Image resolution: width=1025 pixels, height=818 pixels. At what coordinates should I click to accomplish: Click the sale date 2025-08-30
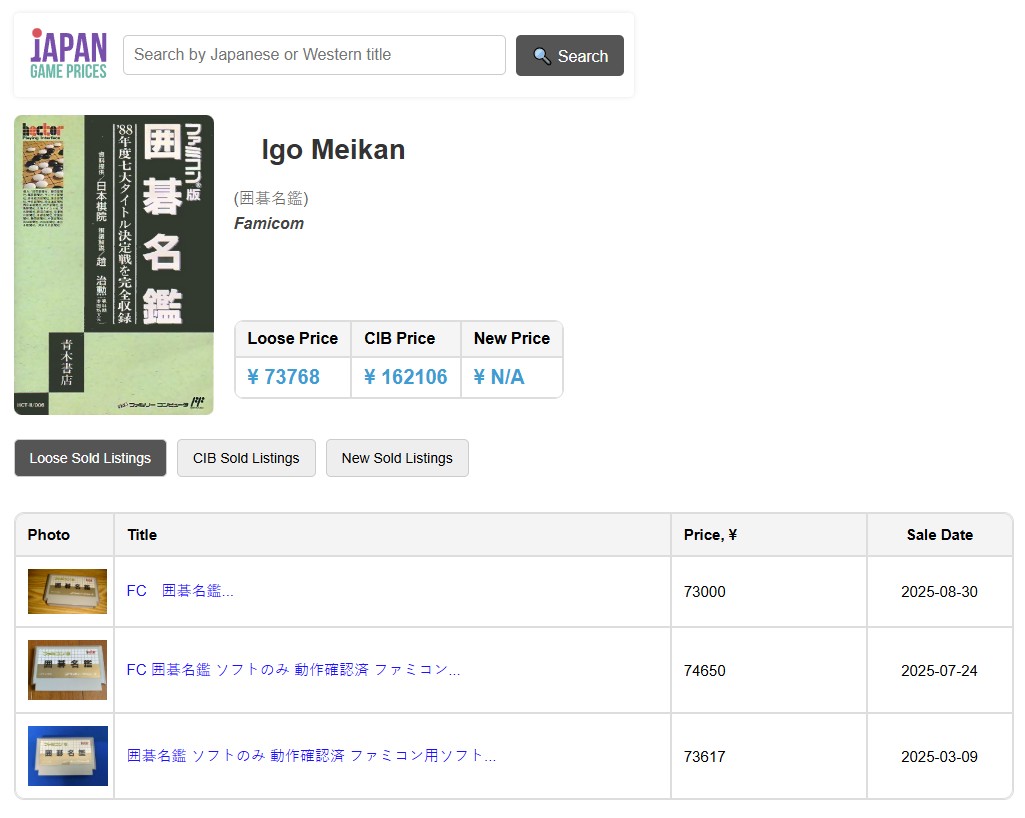pyautogui.click(x=939, y=592)
